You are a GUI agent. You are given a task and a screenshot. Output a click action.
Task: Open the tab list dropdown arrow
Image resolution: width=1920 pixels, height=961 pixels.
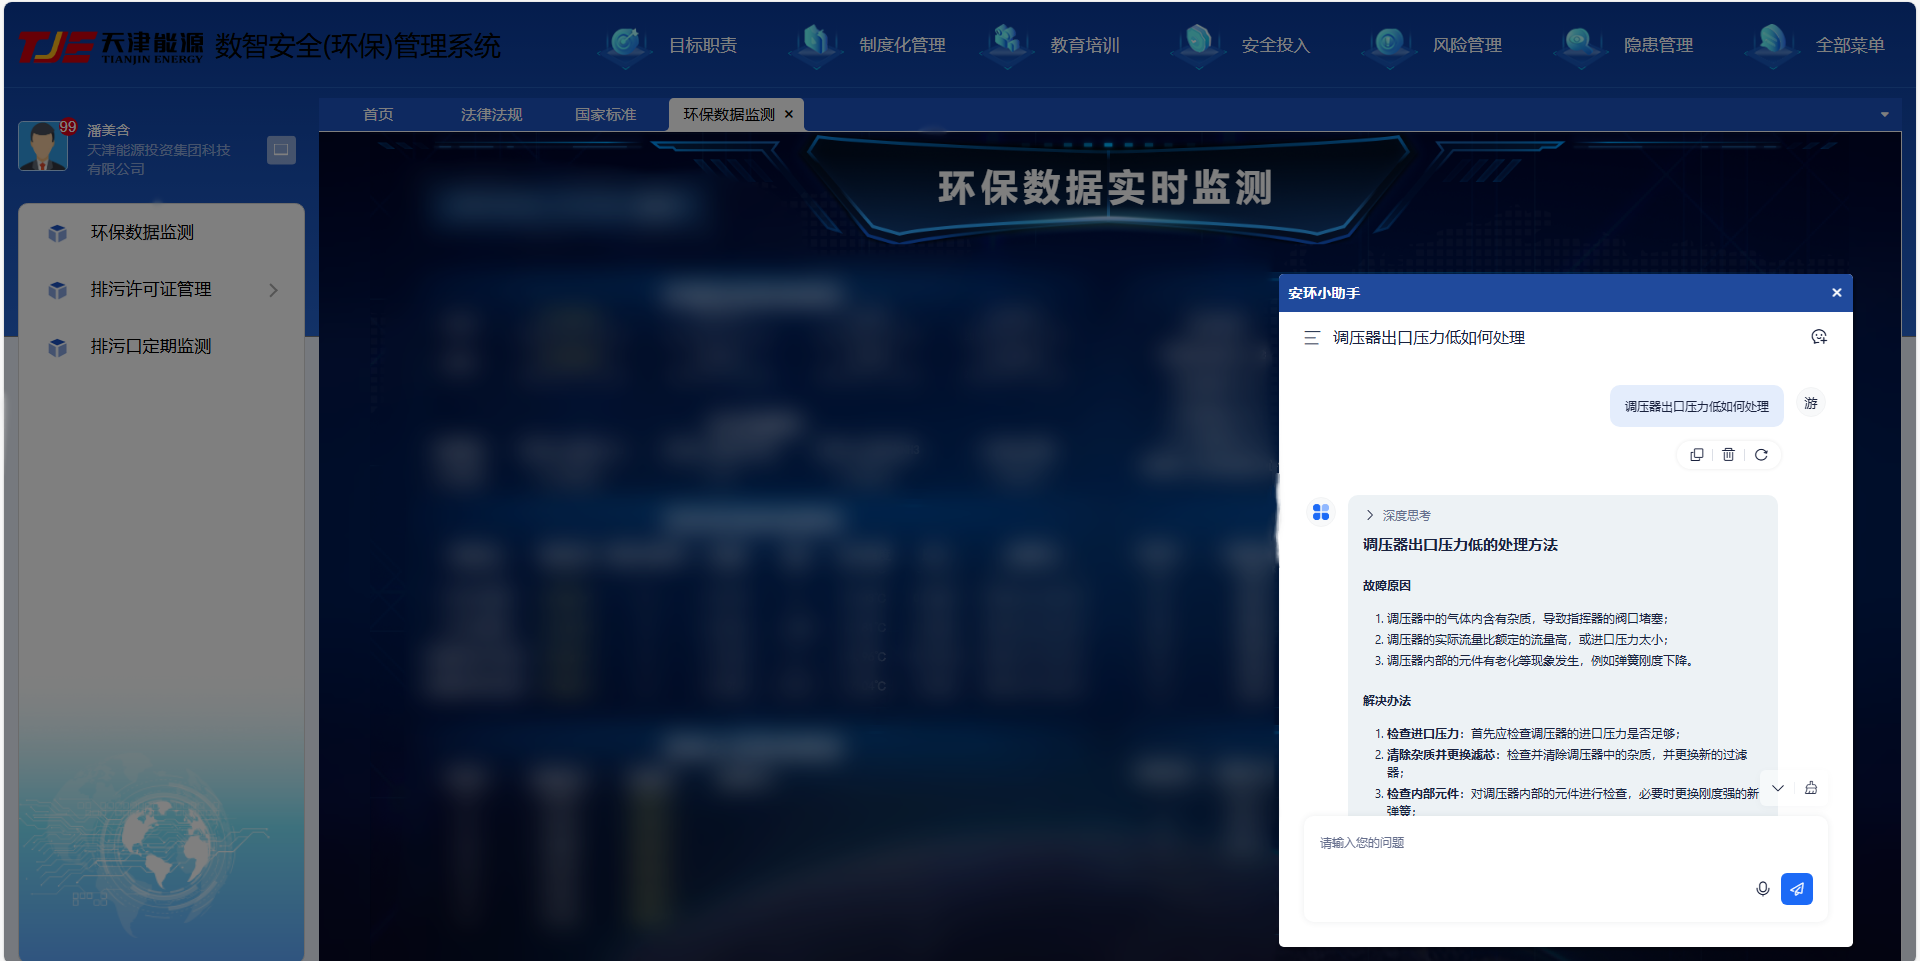1885,115
